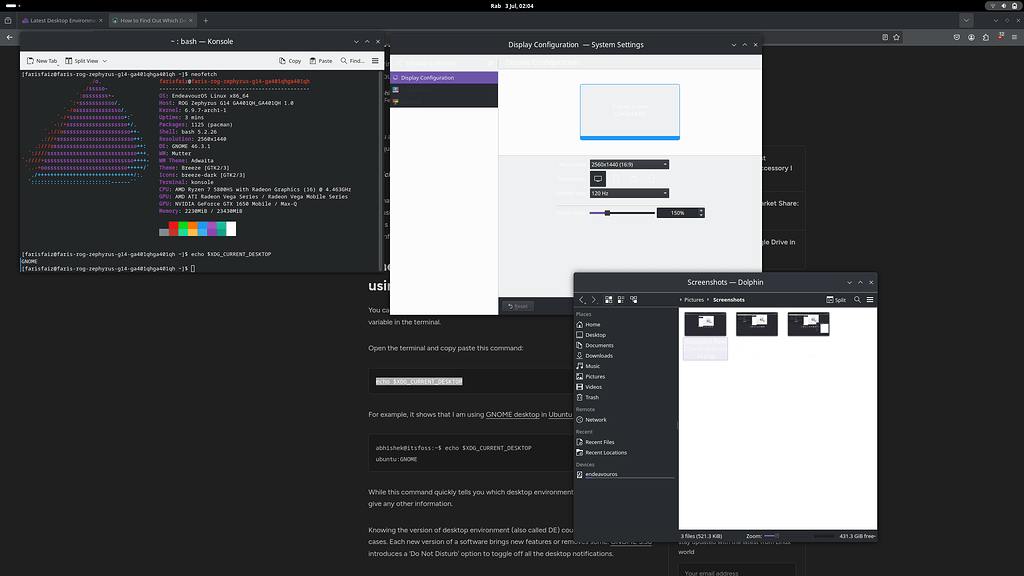Click Copy in Konsole toolbar
This screenshot has height=576, width=1024.
289,60
